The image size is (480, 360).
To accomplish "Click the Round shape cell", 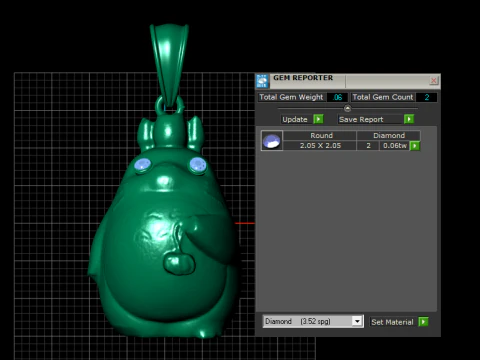I will 321,135.
